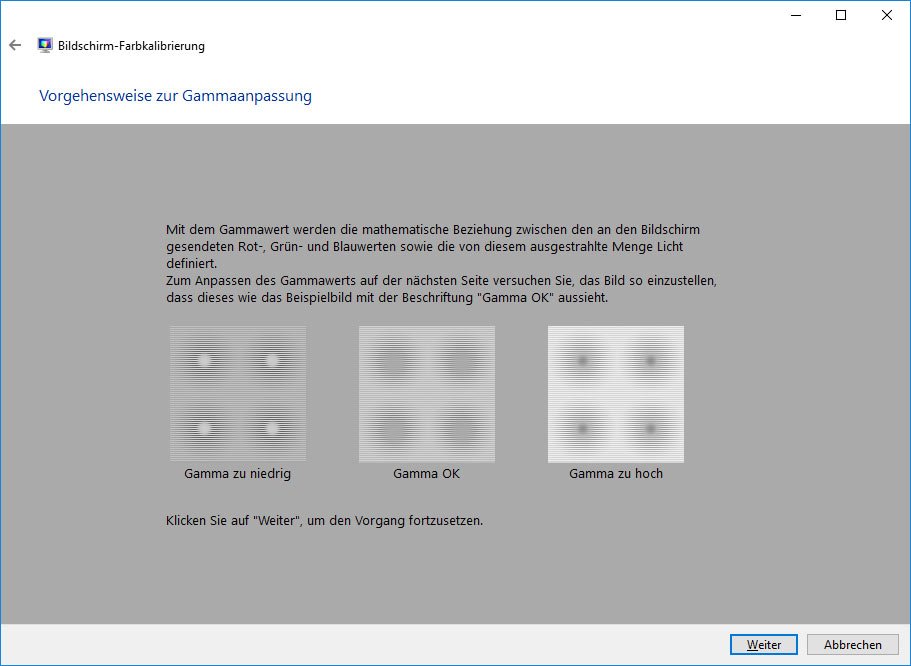Minimize the calibration wizard window
Viewport: 911px width, 666px height.
click(795, 15)
